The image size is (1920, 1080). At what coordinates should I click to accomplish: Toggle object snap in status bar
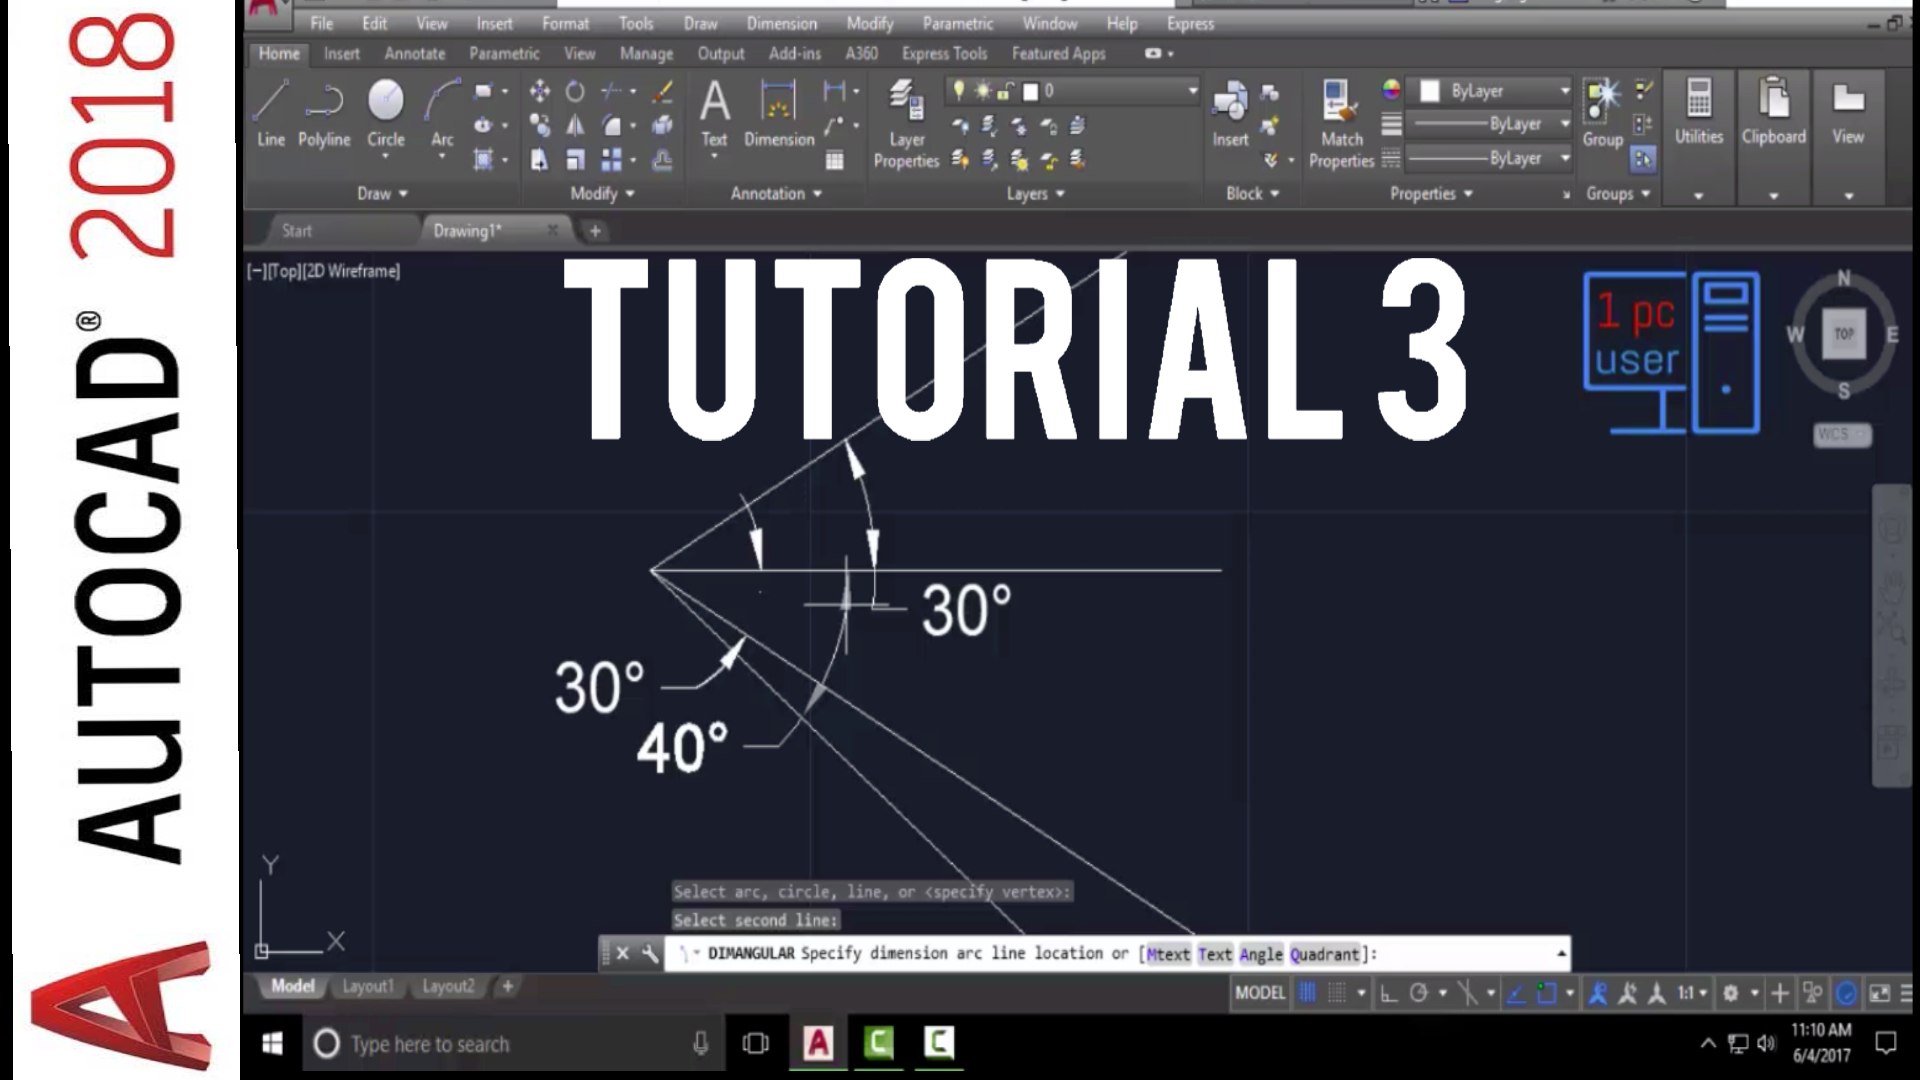coord(1546,993)
